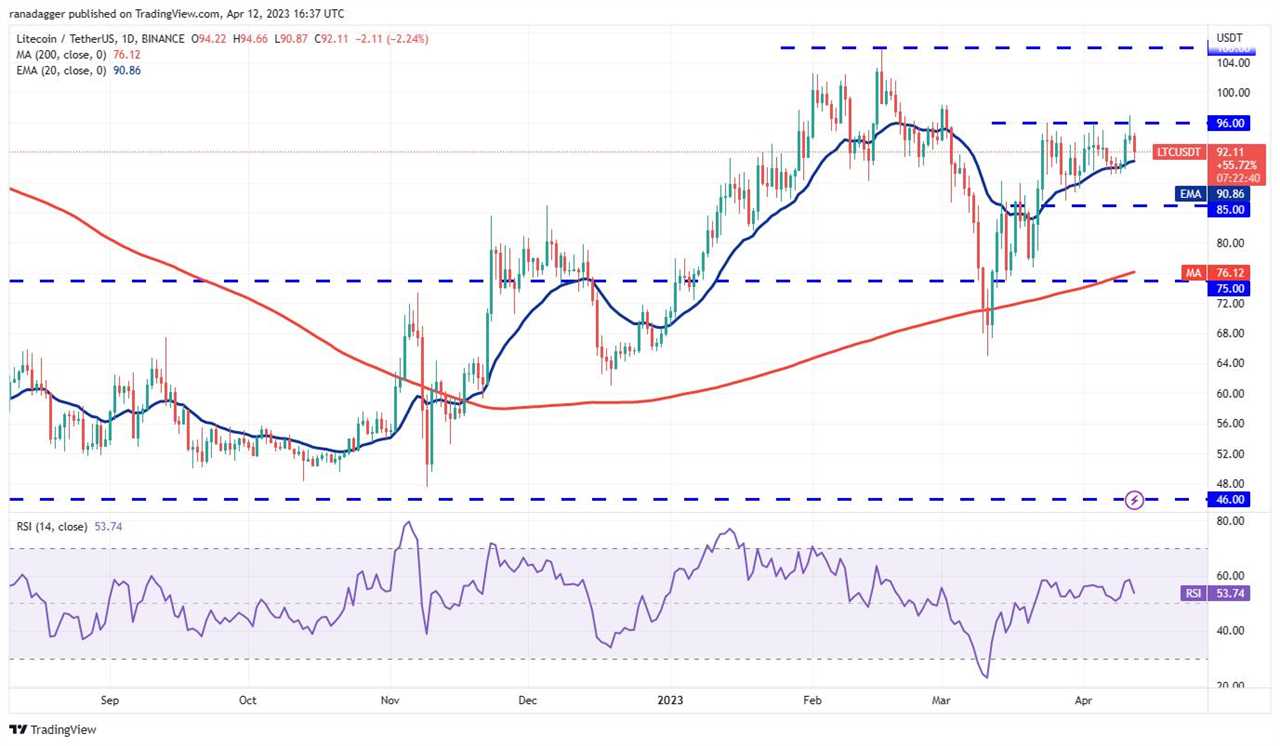Image resolution: width=1280 pixels, height=746 pixels.
Task: Click the 07:22:40 candle countdown timer
Action: tap(1236, 178)
